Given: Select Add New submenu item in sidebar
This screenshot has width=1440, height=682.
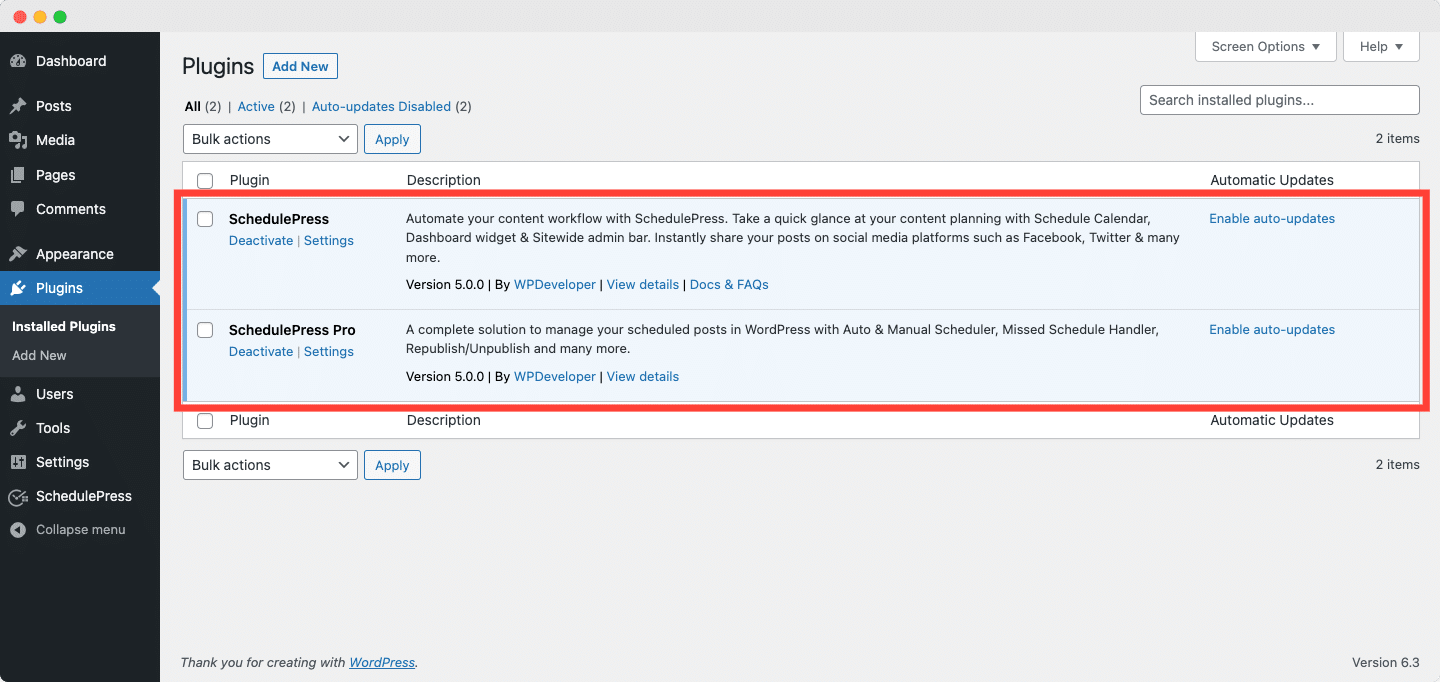Looking at the screenshot, I should pyautogui.click(x=39, y=355).
